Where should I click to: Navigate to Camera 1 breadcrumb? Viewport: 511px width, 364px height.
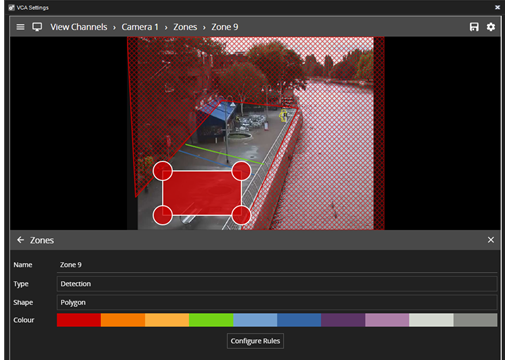[140, 27]
